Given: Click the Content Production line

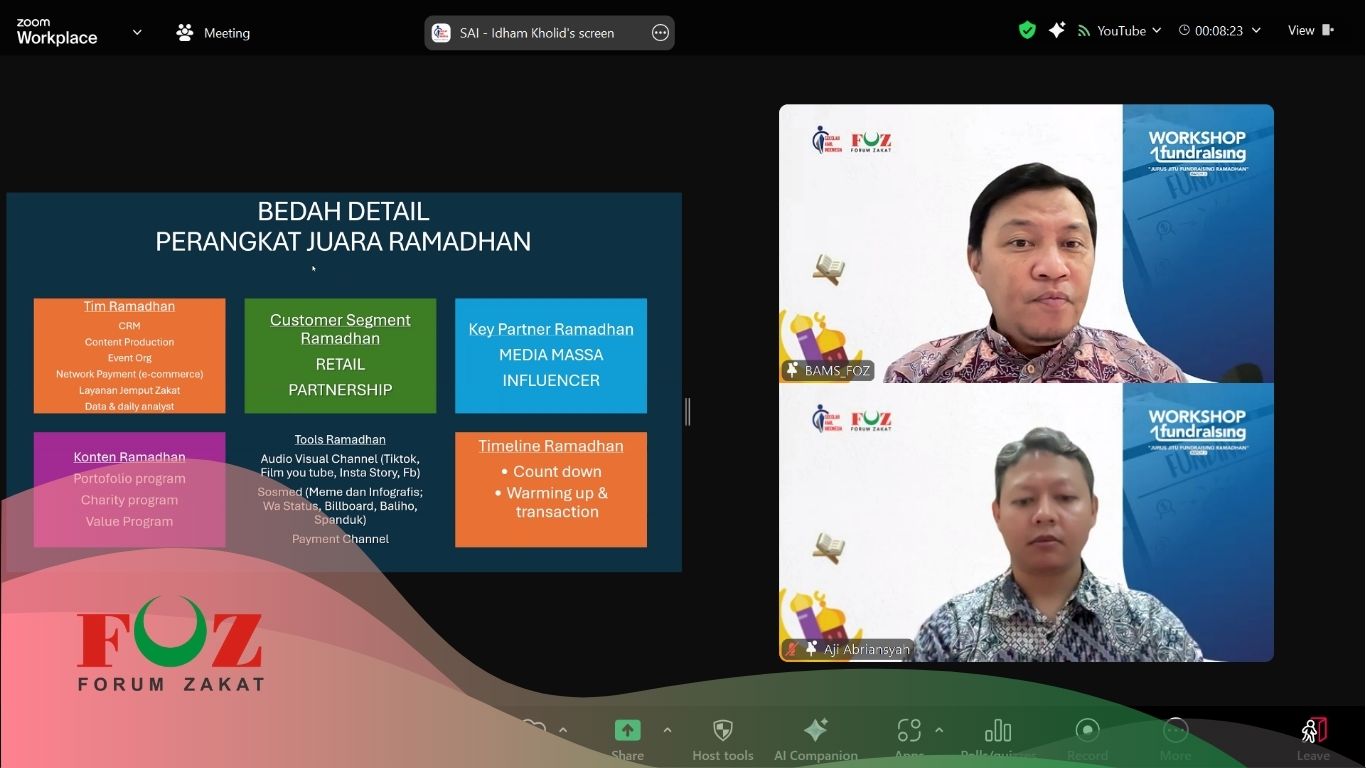Looking at the screenshot, I should pos(129,342).
